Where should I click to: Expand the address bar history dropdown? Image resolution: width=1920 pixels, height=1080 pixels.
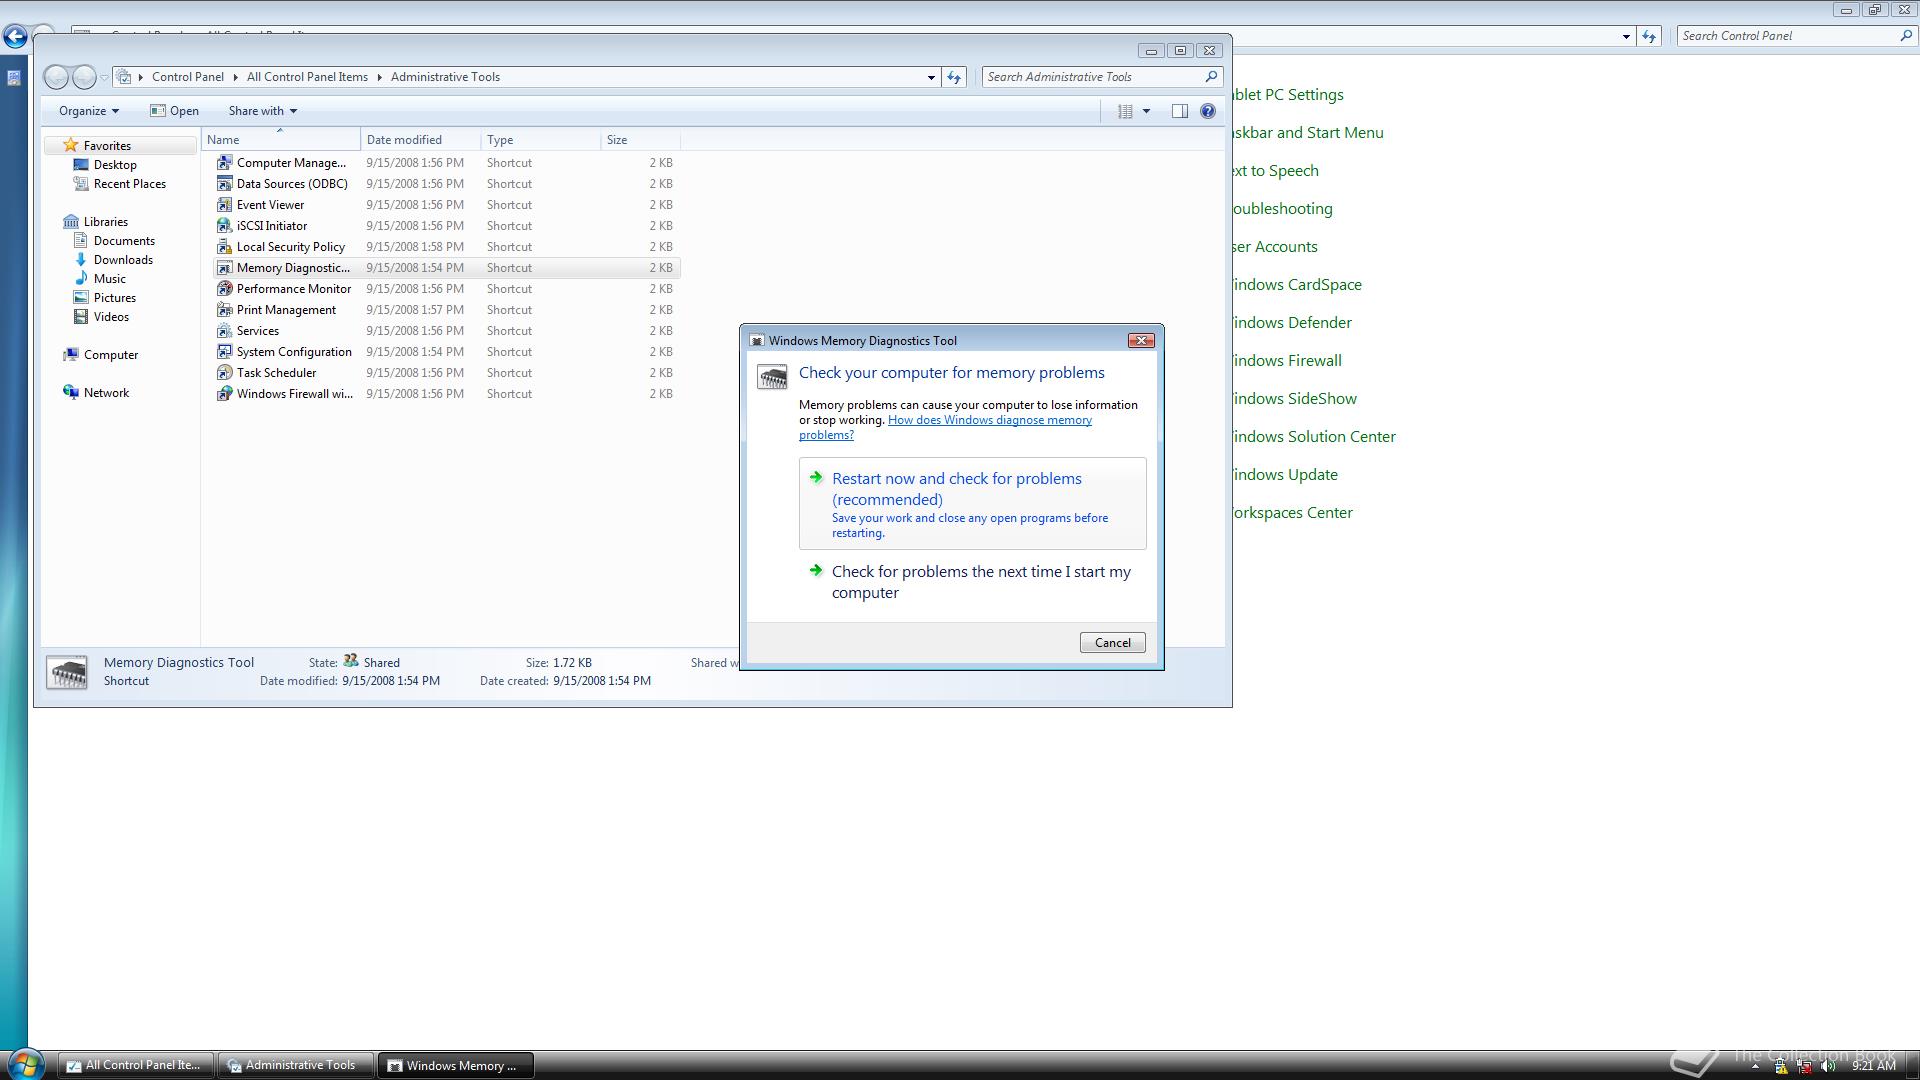(931, 77)
